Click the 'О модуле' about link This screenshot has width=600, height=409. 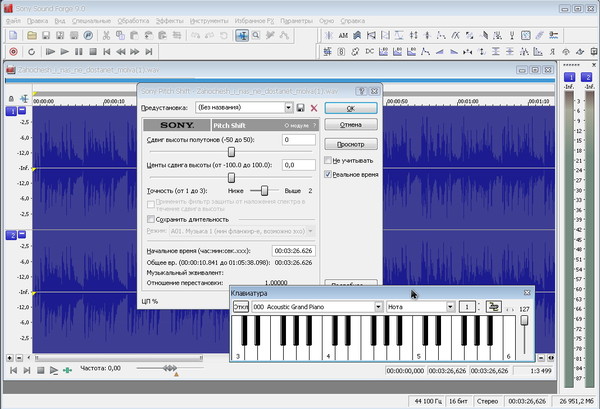click(x=297, y=125)
